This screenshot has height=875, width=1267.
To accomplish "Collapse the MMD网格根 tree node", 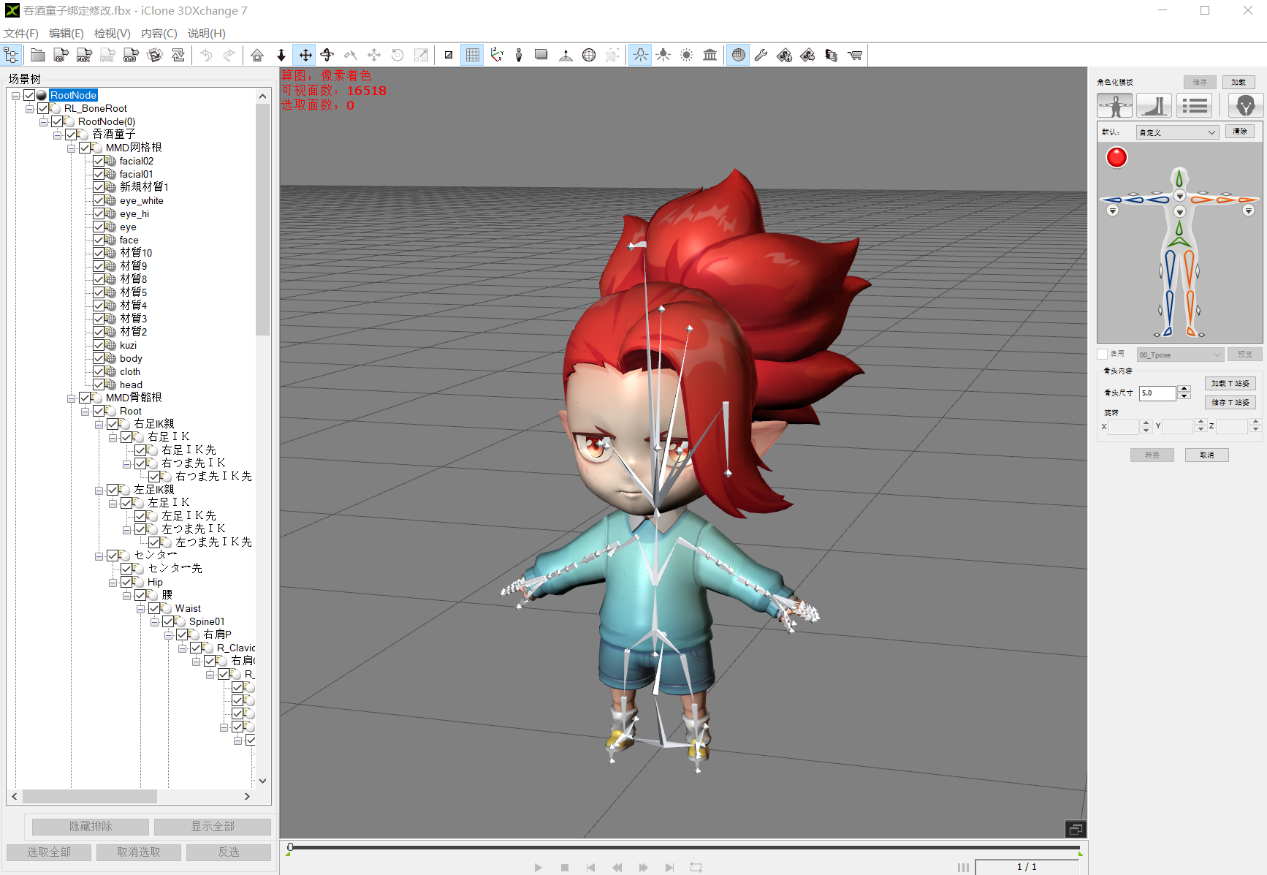I will tap(71, 148).
